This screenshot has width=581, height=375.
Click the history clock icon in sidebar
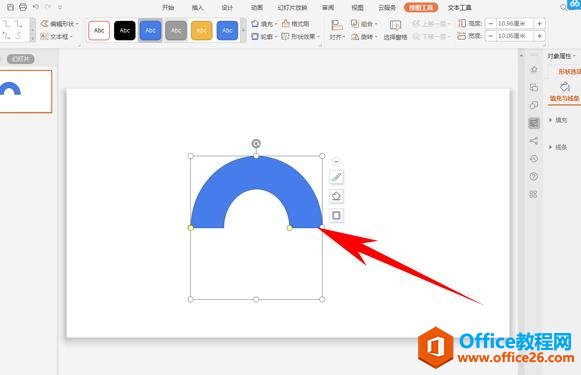pyautogui.click(x=534, y=159)
